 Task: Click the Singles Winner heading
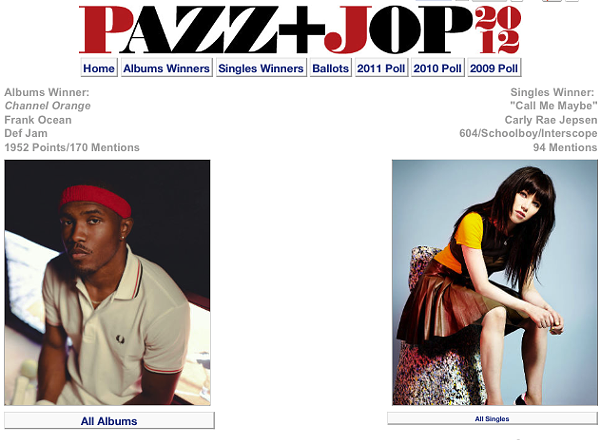pyautogui.click(x=552, y=92)
